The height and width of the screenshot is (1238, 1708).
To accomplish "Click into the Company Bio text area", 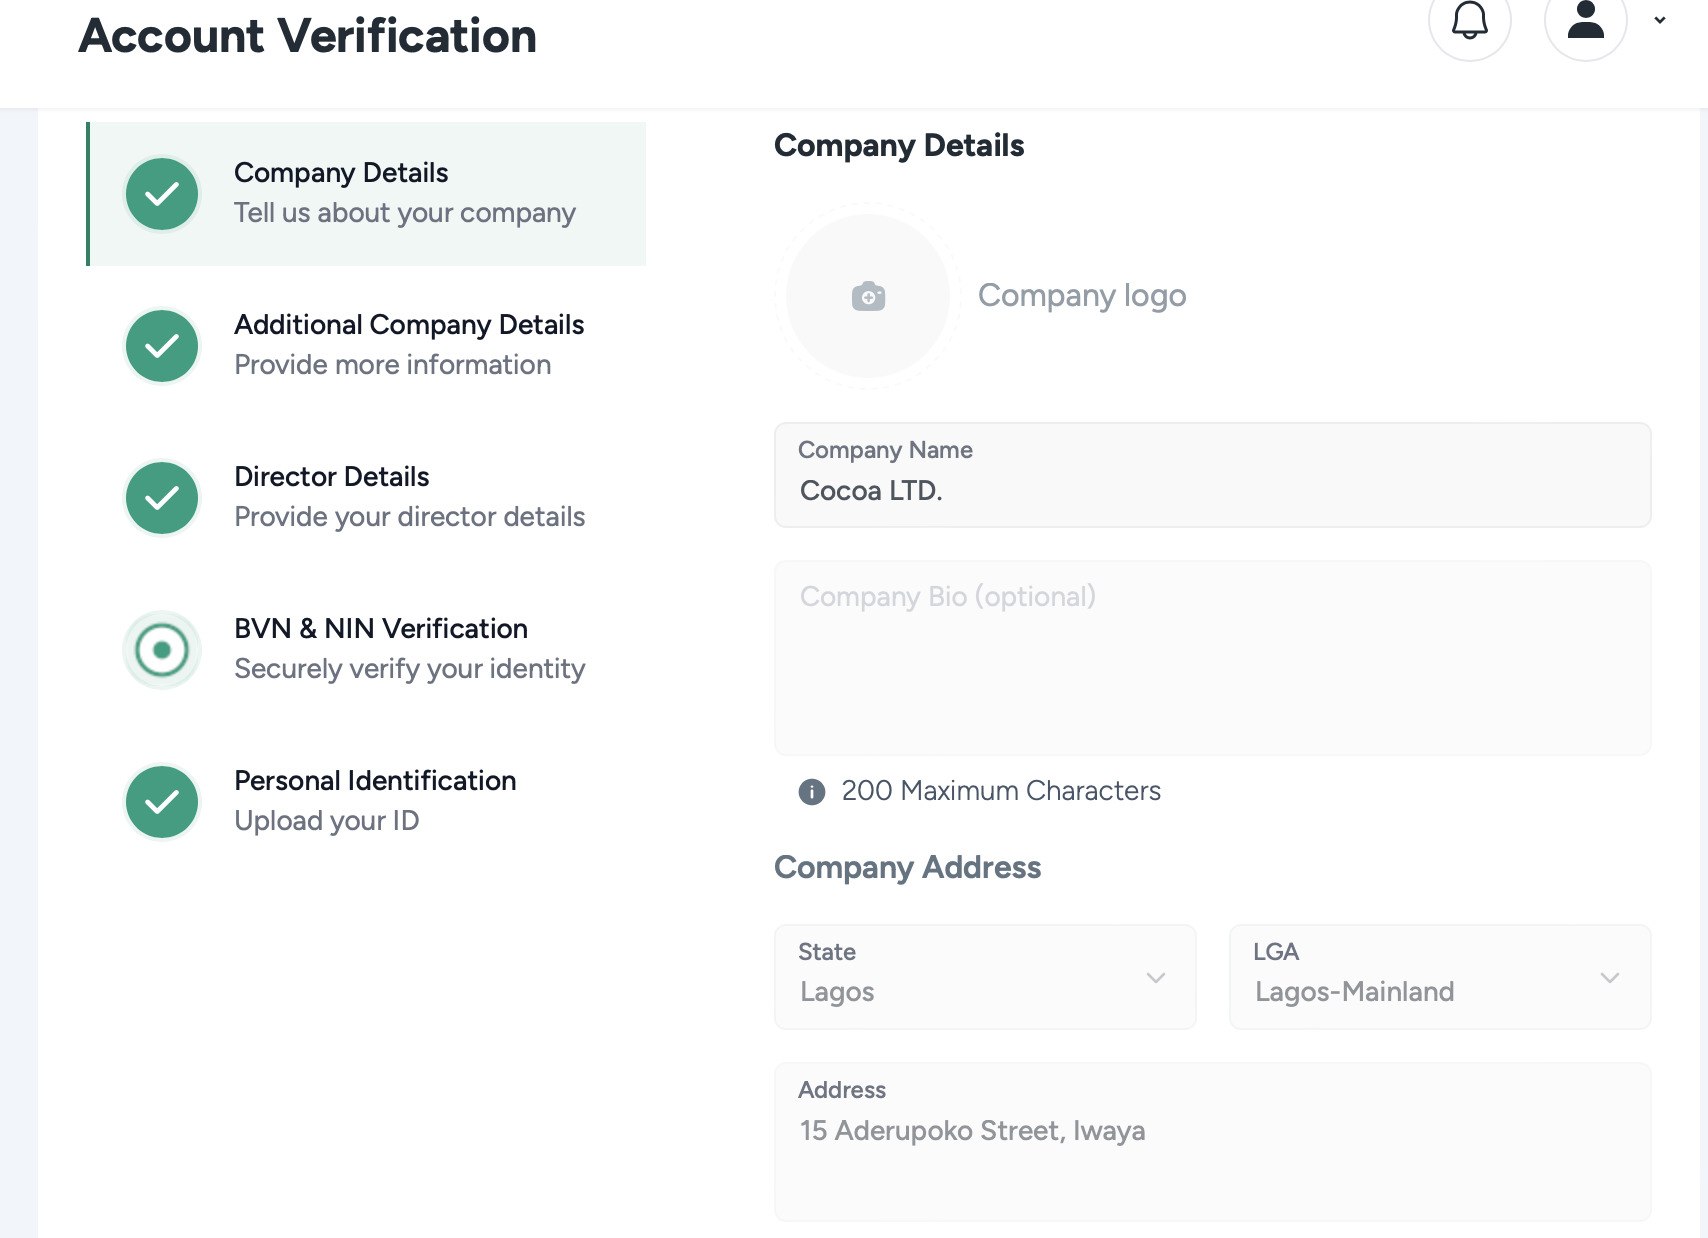I will pos(1212,658).
